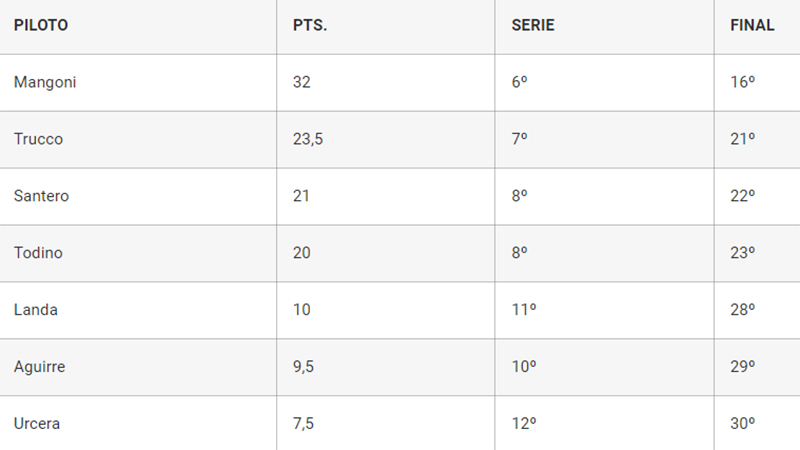Select Urcera's 12º serie position
The width and height of the screenshot is (800, 450).
point(524,424)
